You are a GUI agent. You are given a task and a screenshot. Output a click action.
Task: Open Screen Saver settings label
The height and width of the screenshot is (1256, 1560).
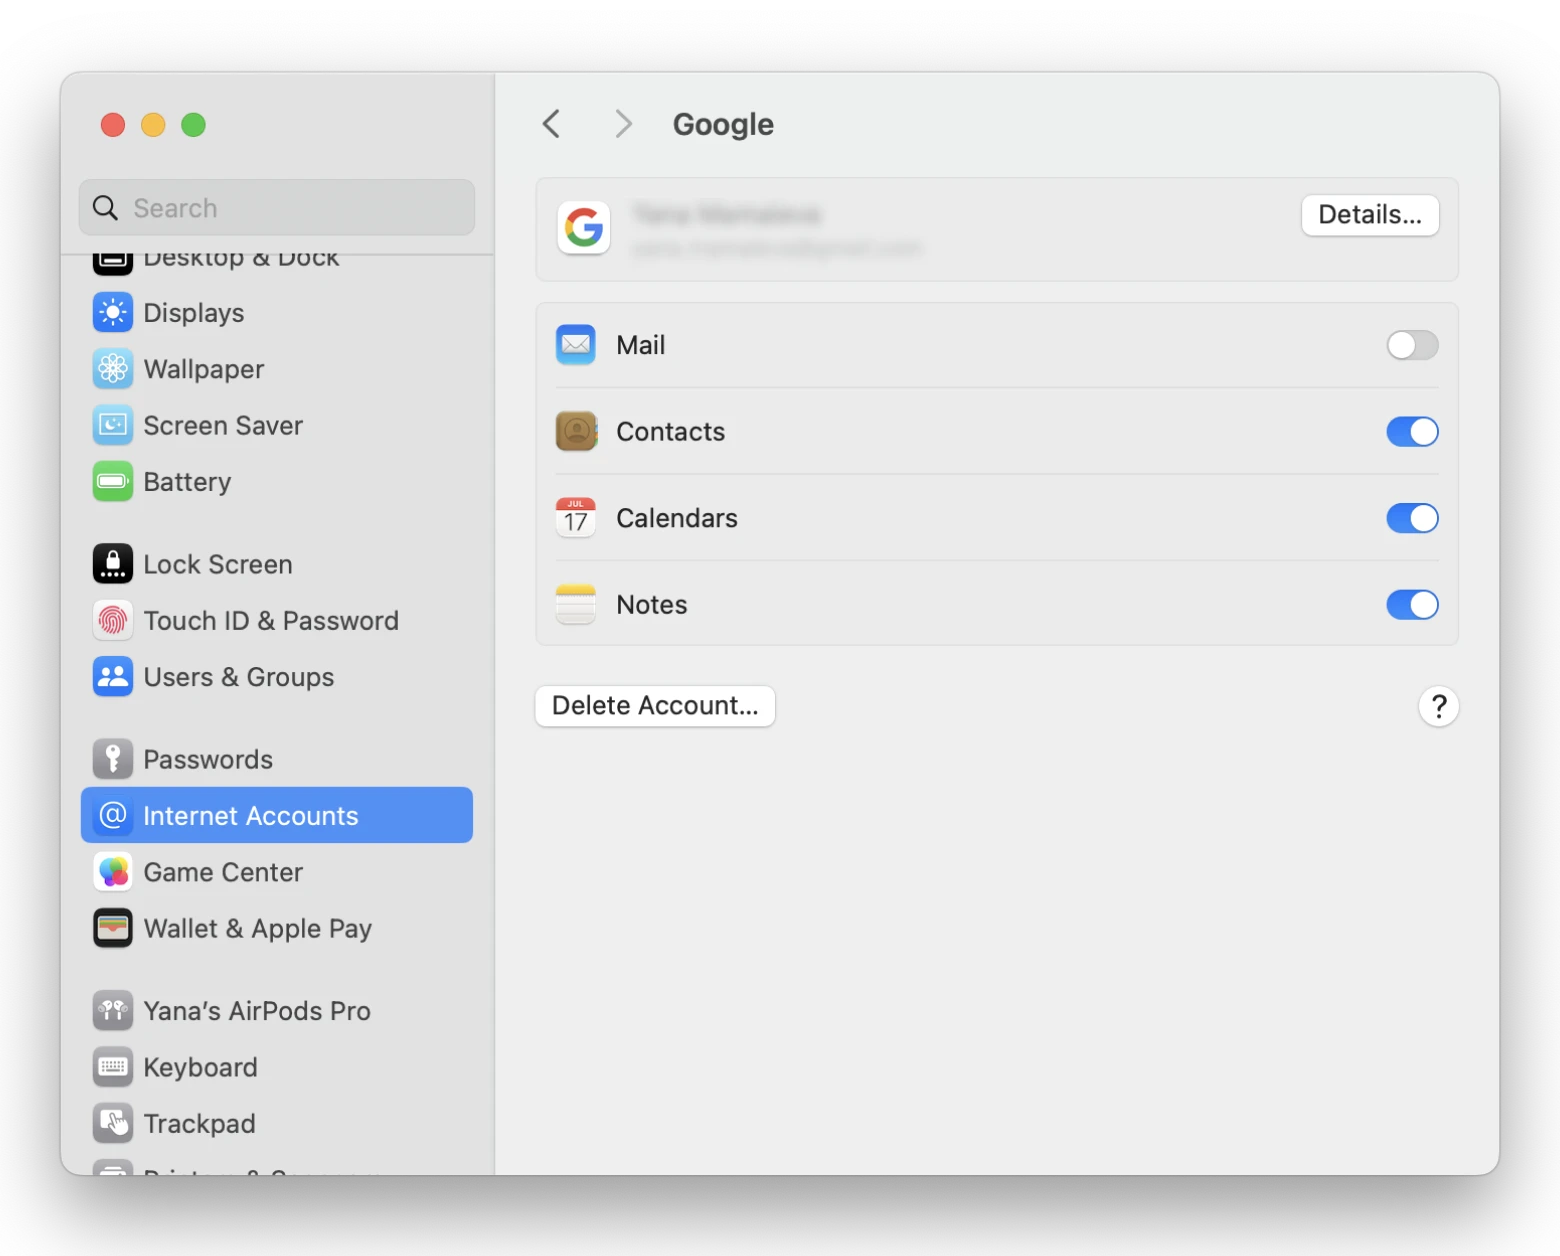tap(223, 425)
